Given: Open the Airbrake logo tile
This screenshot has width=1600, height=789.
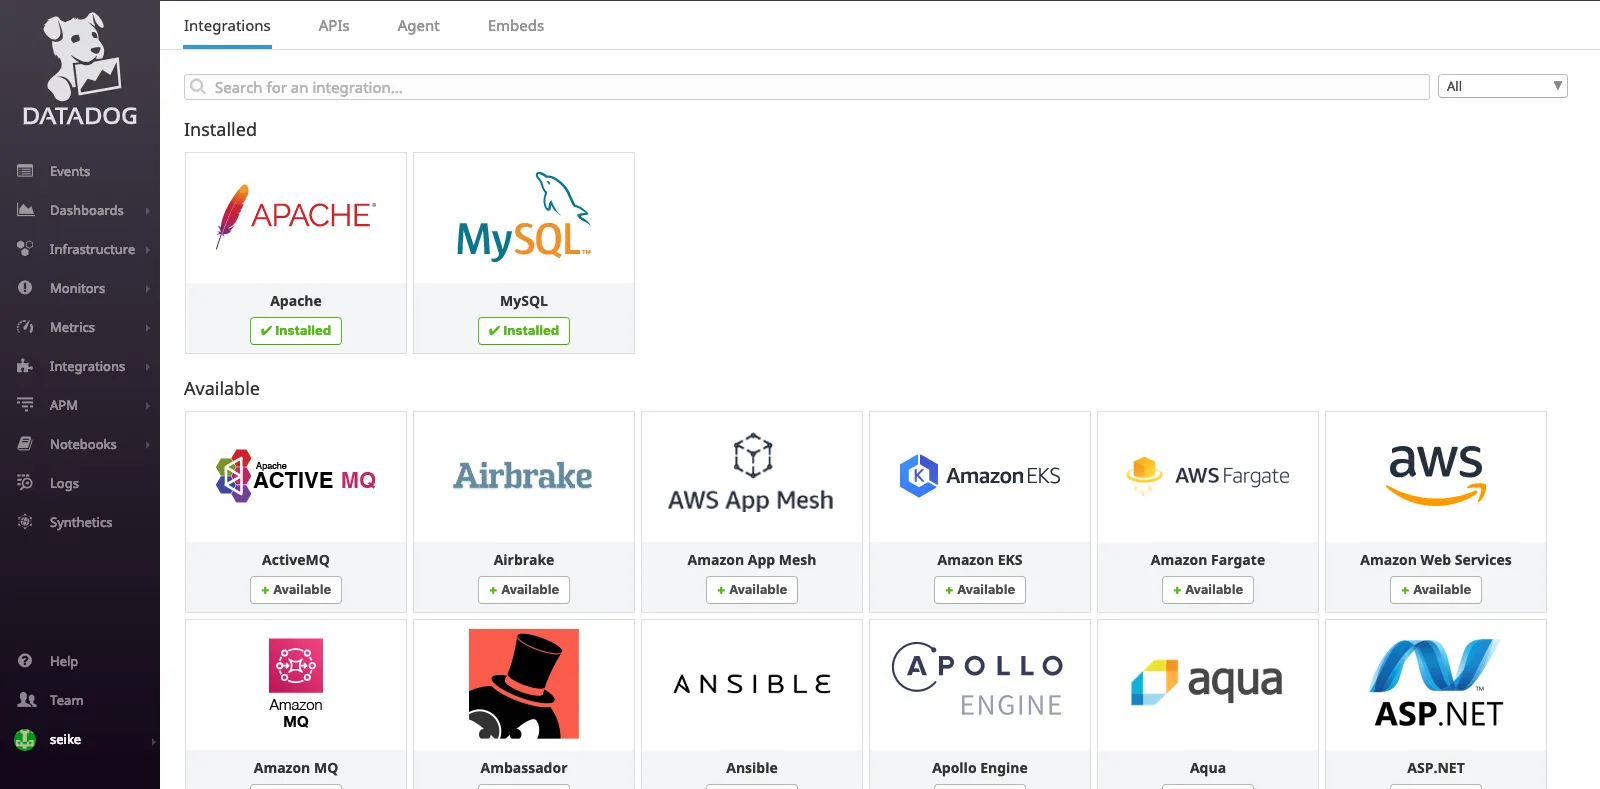Looking at the screenshot, I should tap(524, 477).
